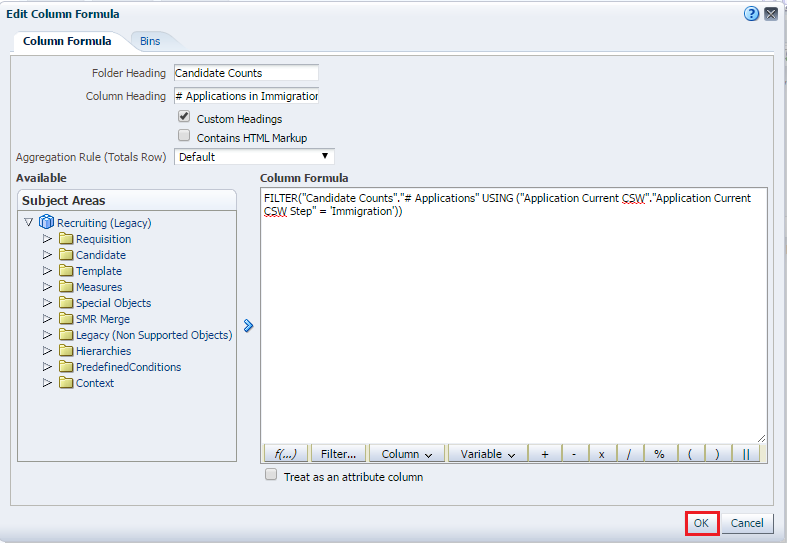Click the Template folder icon

(x=66, y=270)
